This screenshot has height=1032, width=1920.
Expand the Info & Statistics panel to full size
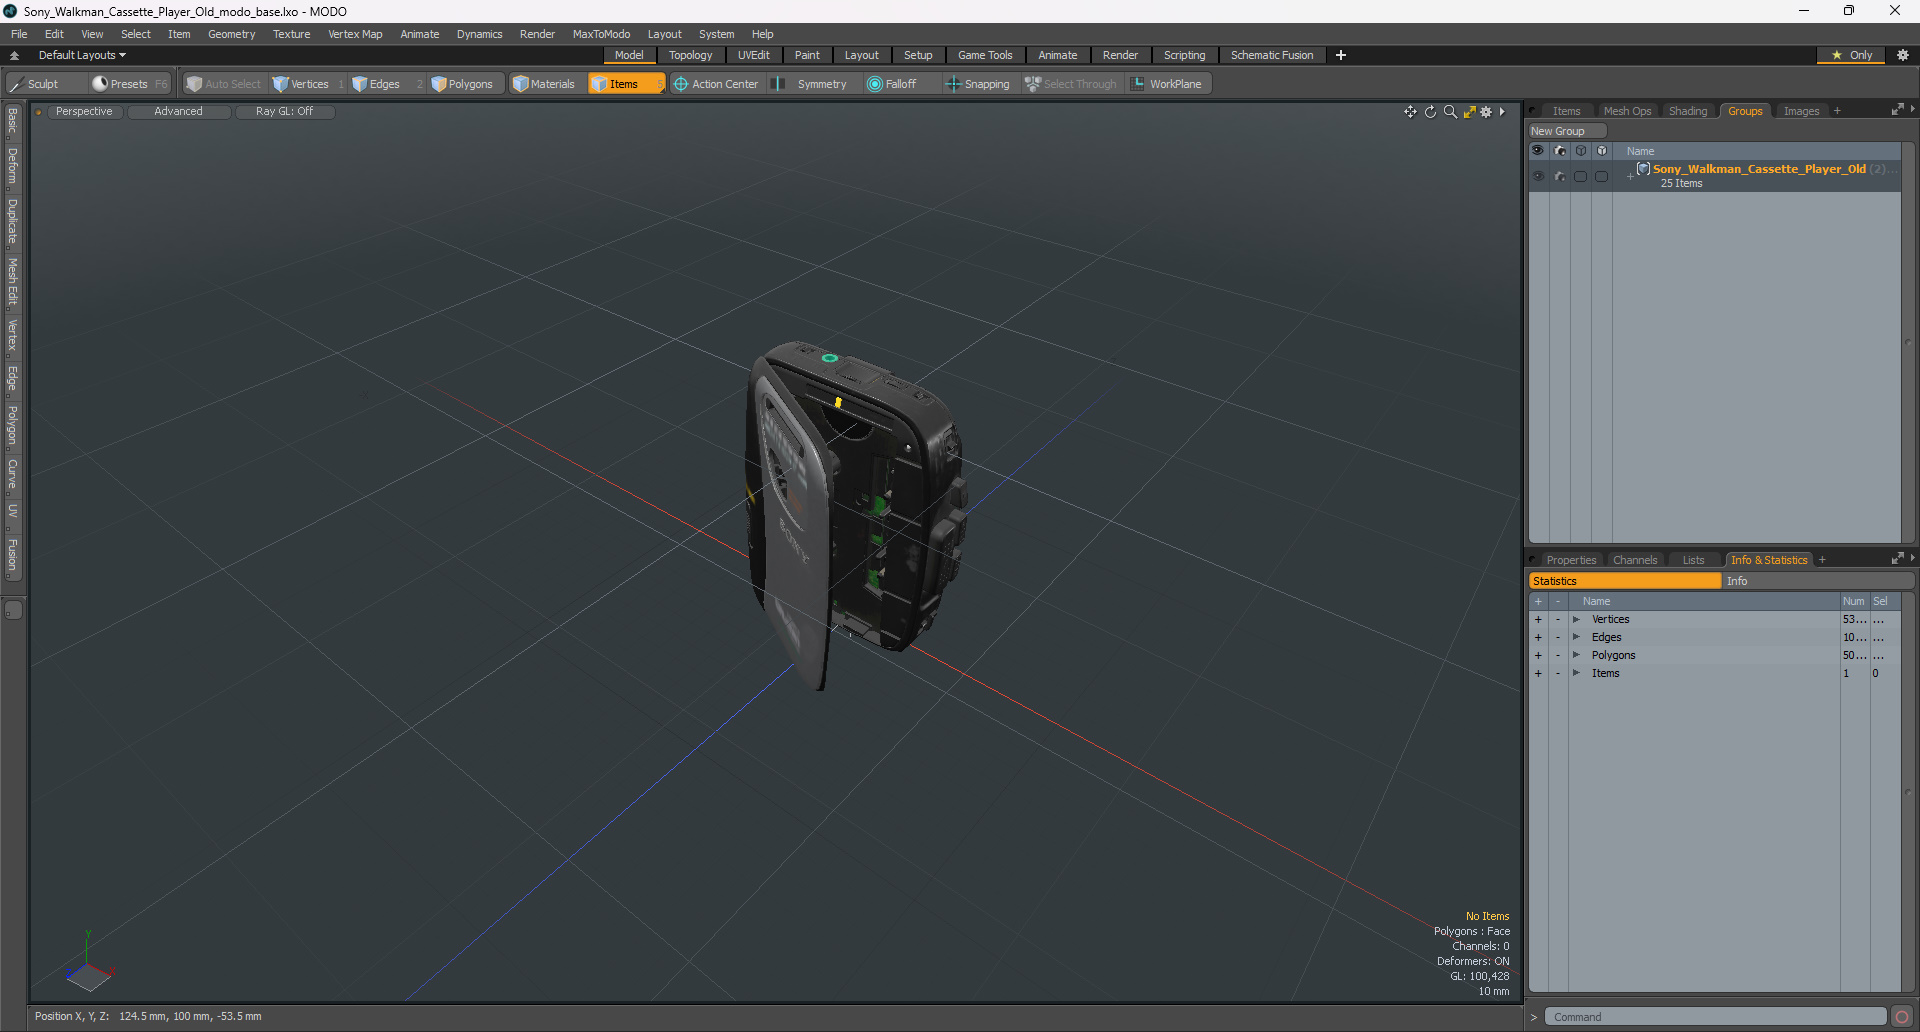pos(1897,559)
